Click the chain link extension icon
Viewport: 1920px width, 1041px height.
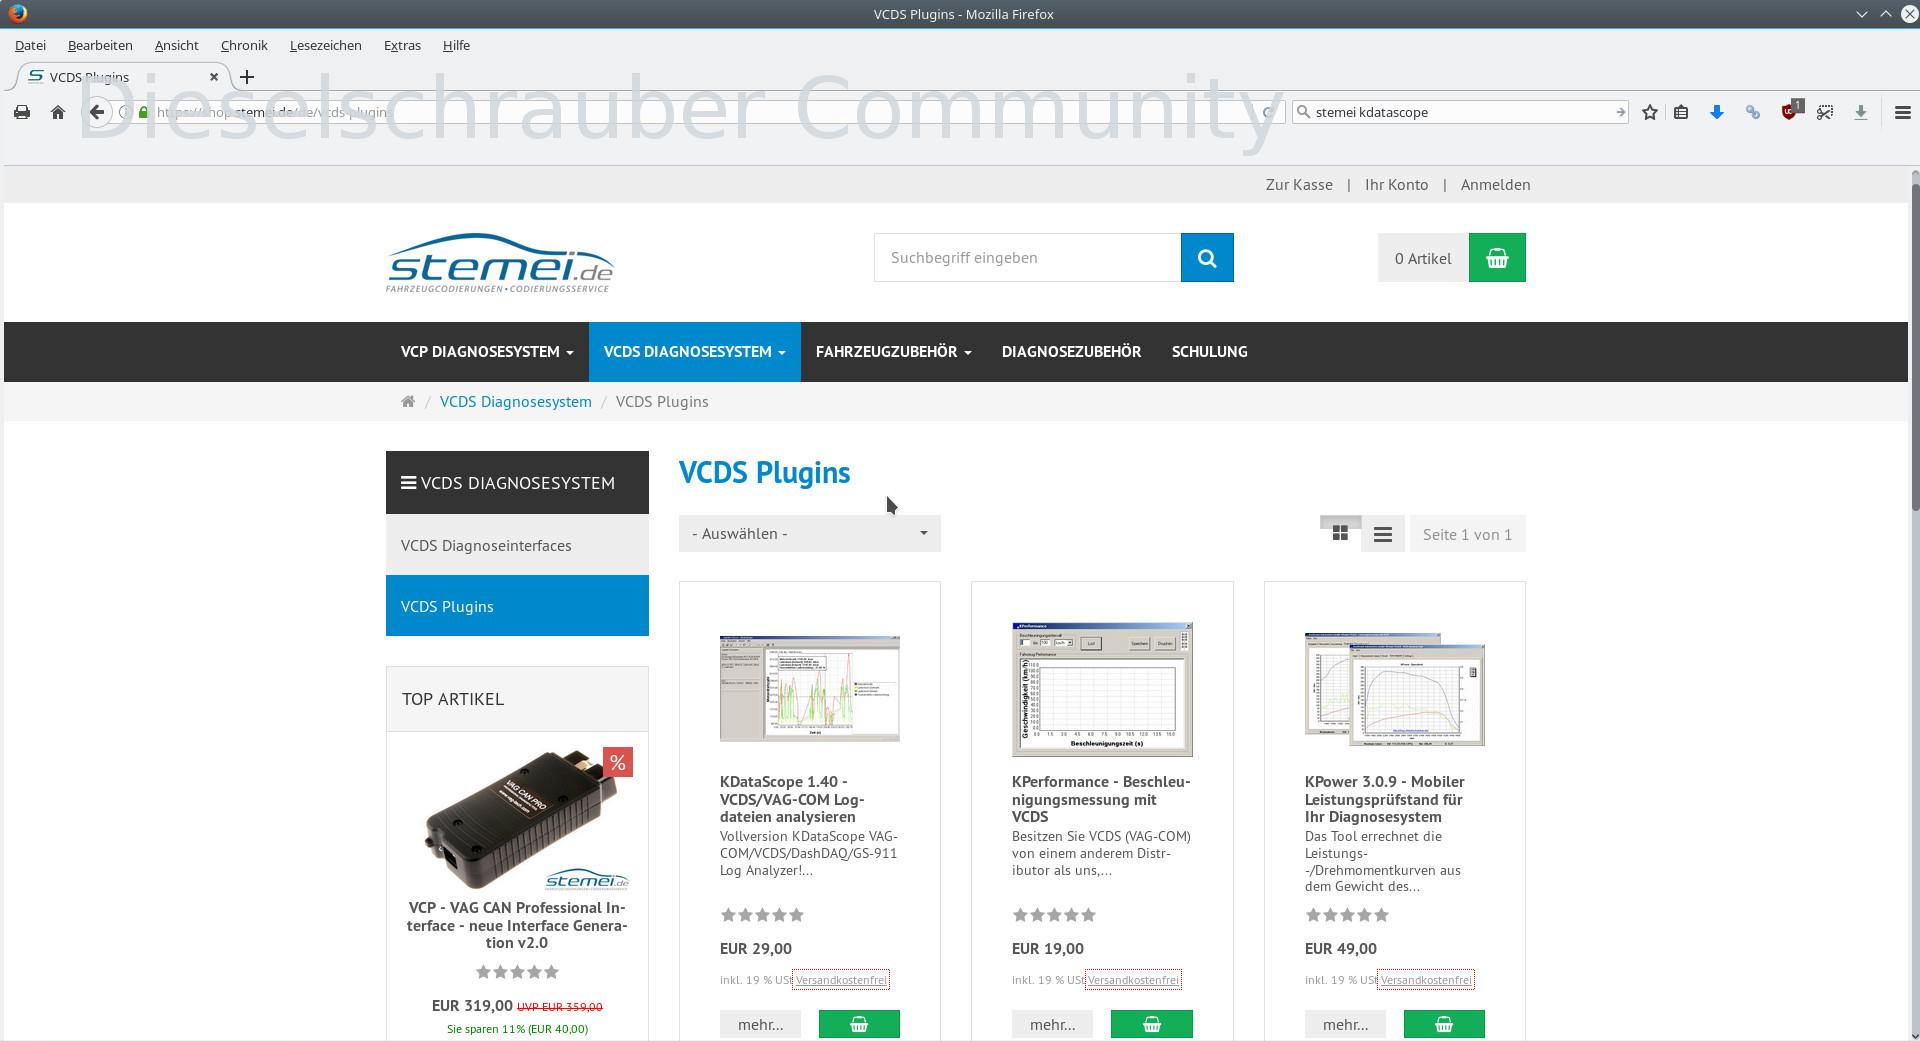(x=1753, y=112)
